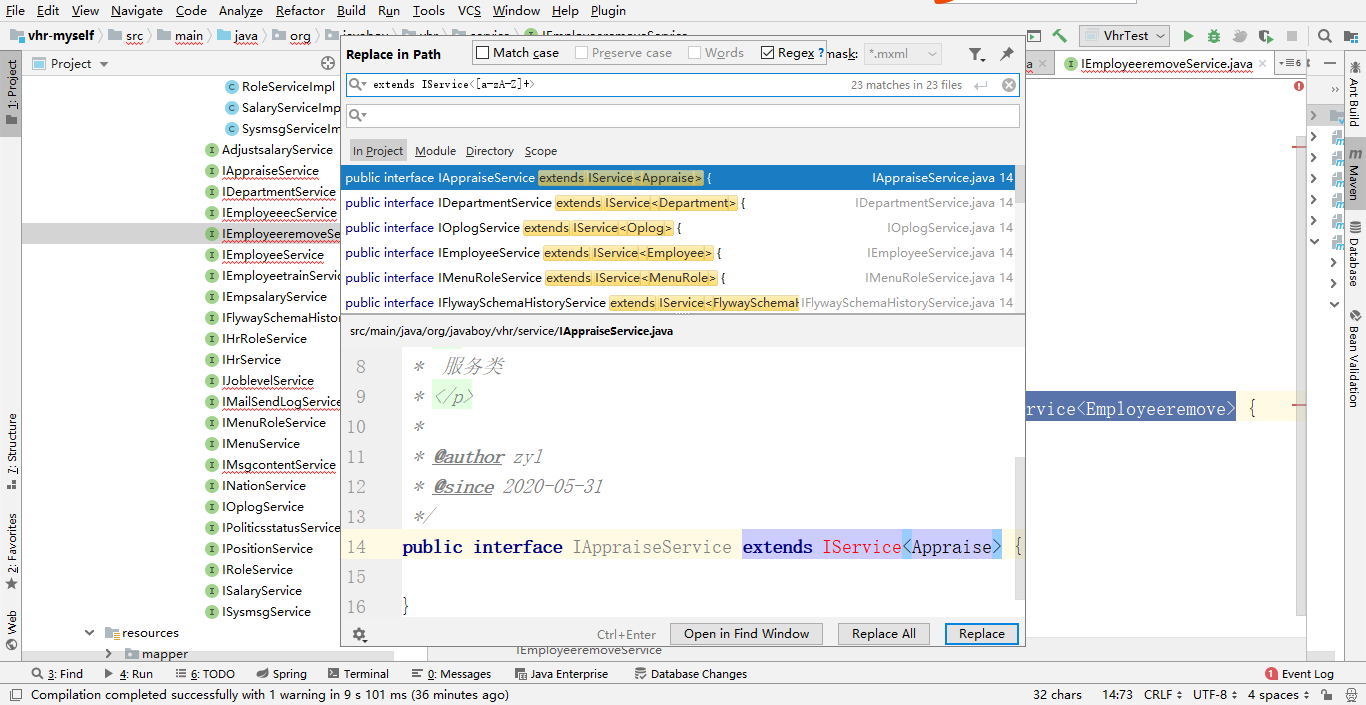Open the Refactor menu

tap(301, 11)
